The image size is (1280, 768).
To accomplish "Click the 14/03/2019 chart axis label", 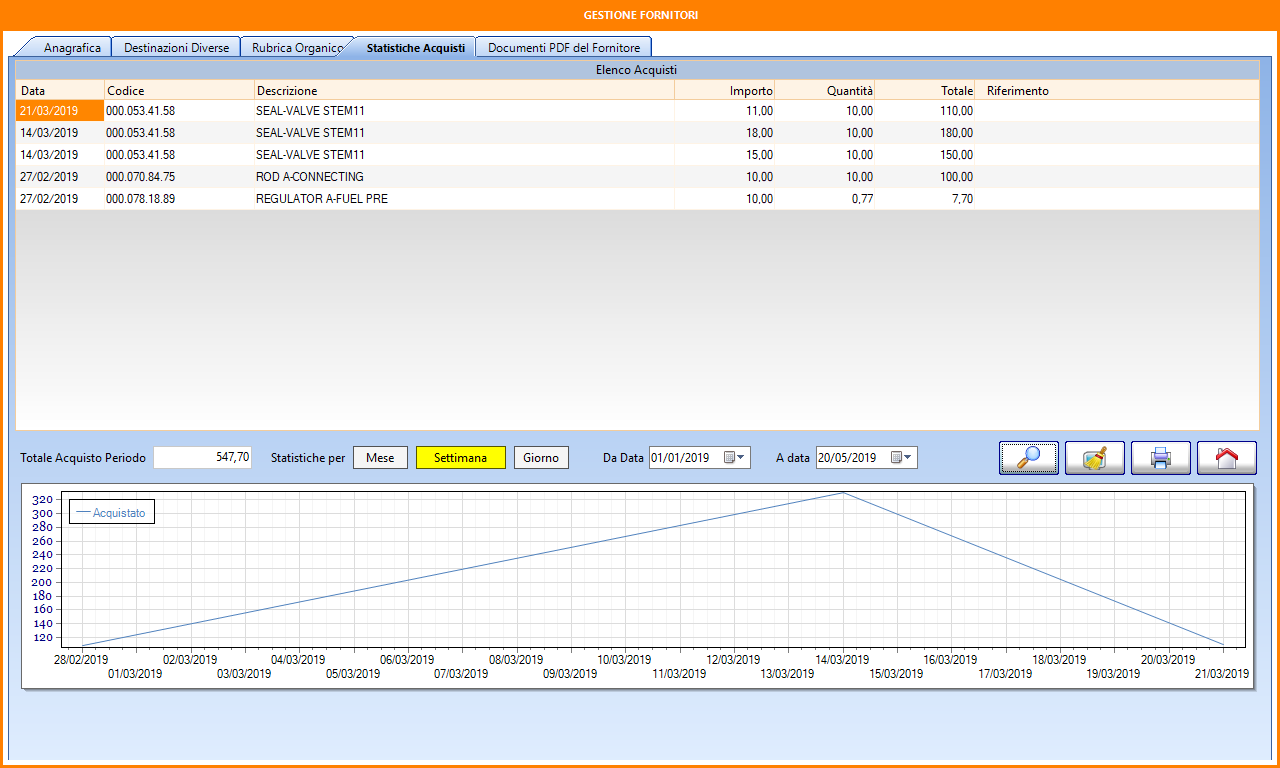I will pyautogui.click(x=842, y=660).
